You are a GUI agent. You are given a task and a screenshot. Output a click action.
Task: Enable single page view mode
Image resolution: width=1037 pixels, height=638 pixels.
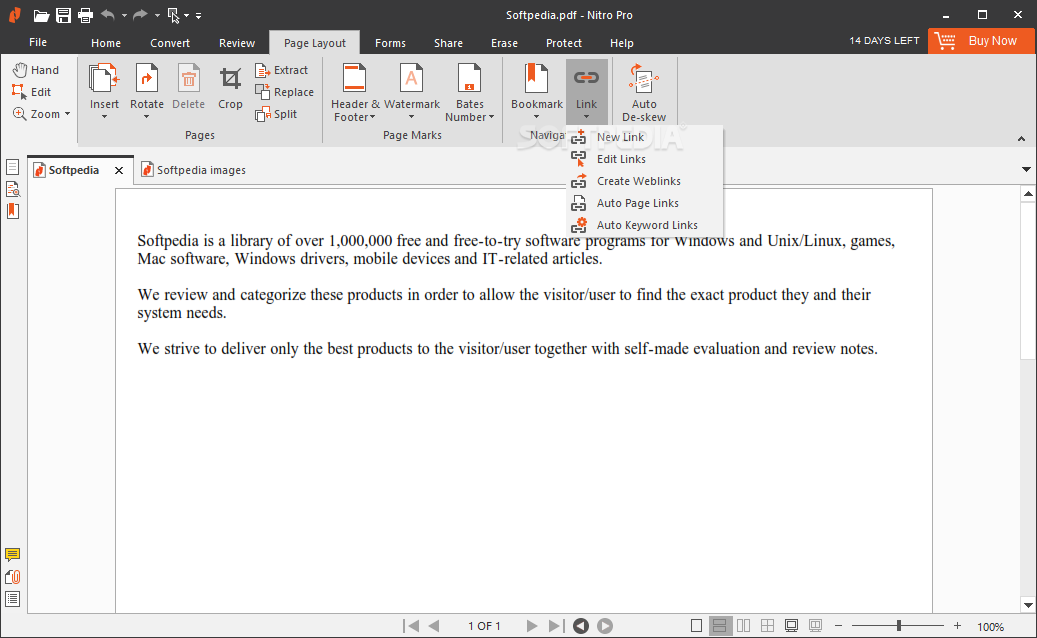697,626
